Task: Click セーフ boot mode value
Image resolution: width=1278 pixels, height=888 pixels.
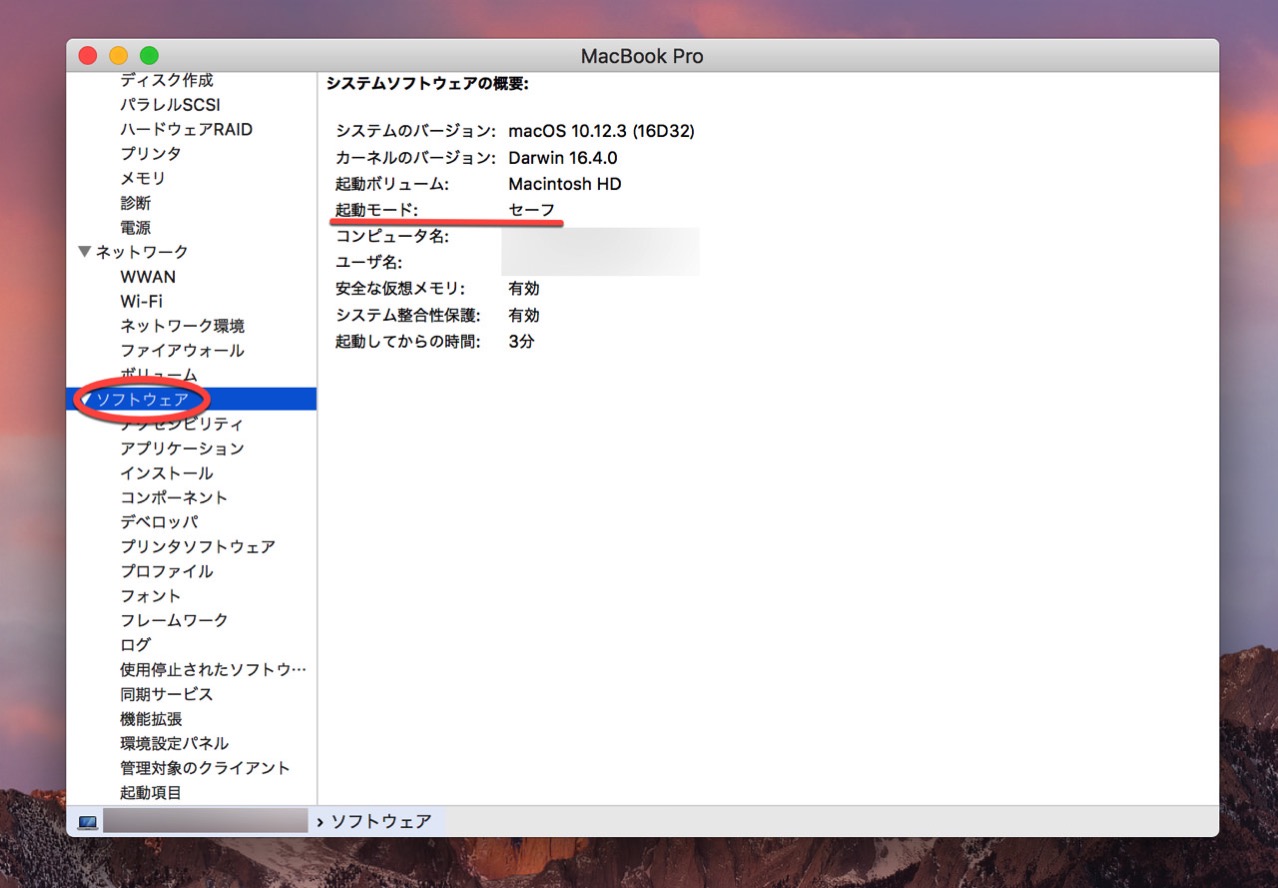Action: click(531, 210)
